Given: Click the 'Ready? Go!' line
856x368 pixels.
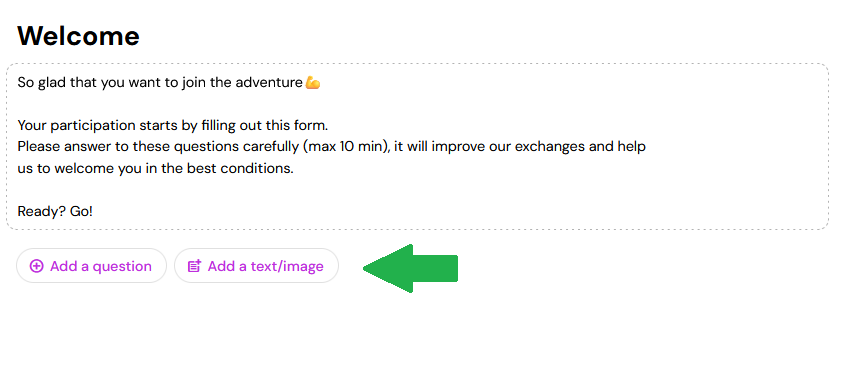Looking at the screenshot, I should coord(55,211).
